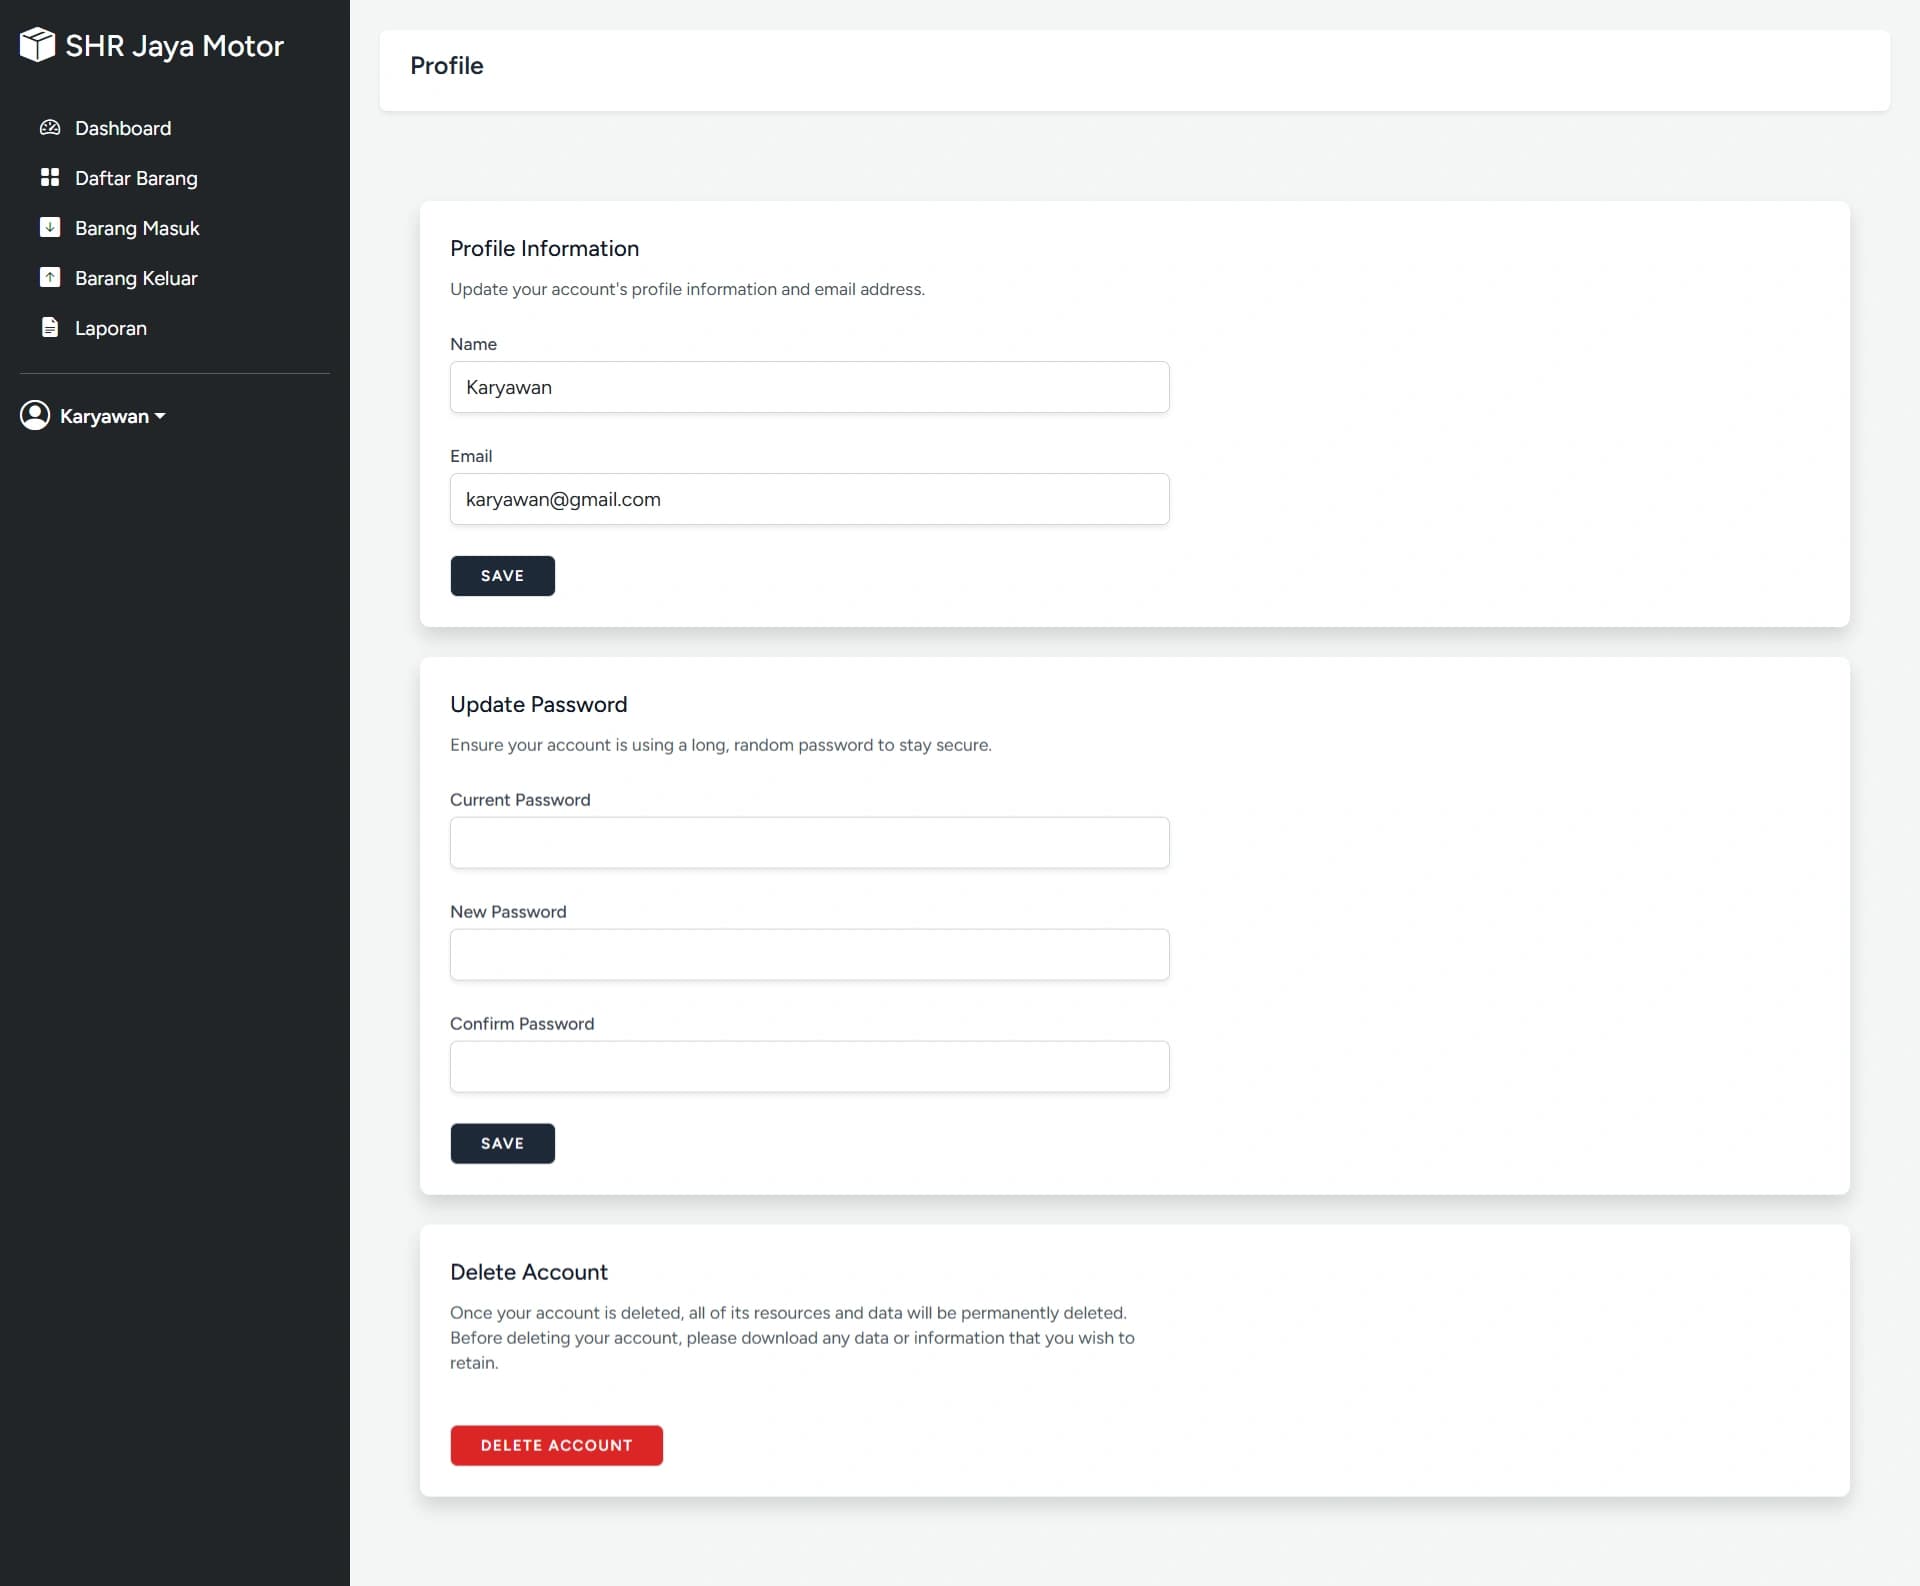Click the Current Password label
The image size is (1920, 1586).
[520, 800]
